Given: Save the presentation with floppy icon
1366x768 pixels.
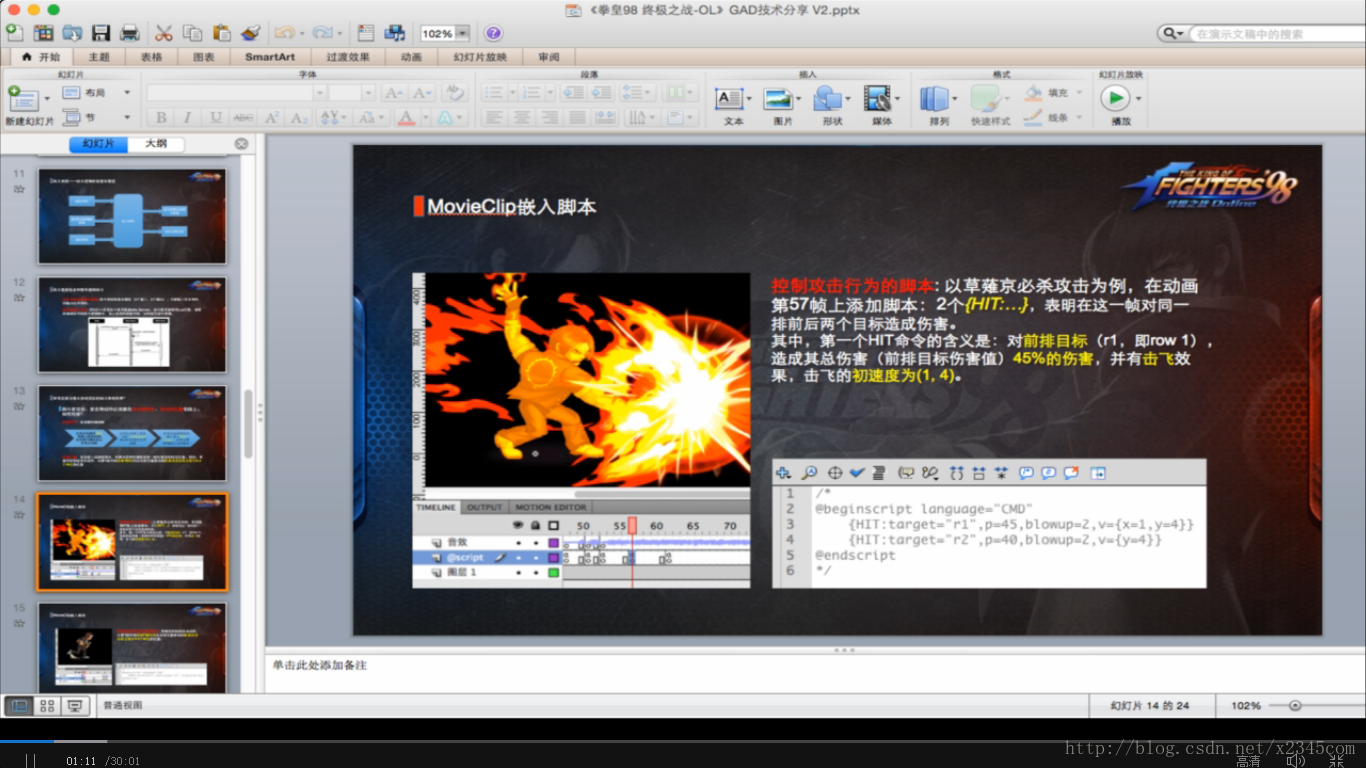Looking at the screenshot, I should 101,33.
